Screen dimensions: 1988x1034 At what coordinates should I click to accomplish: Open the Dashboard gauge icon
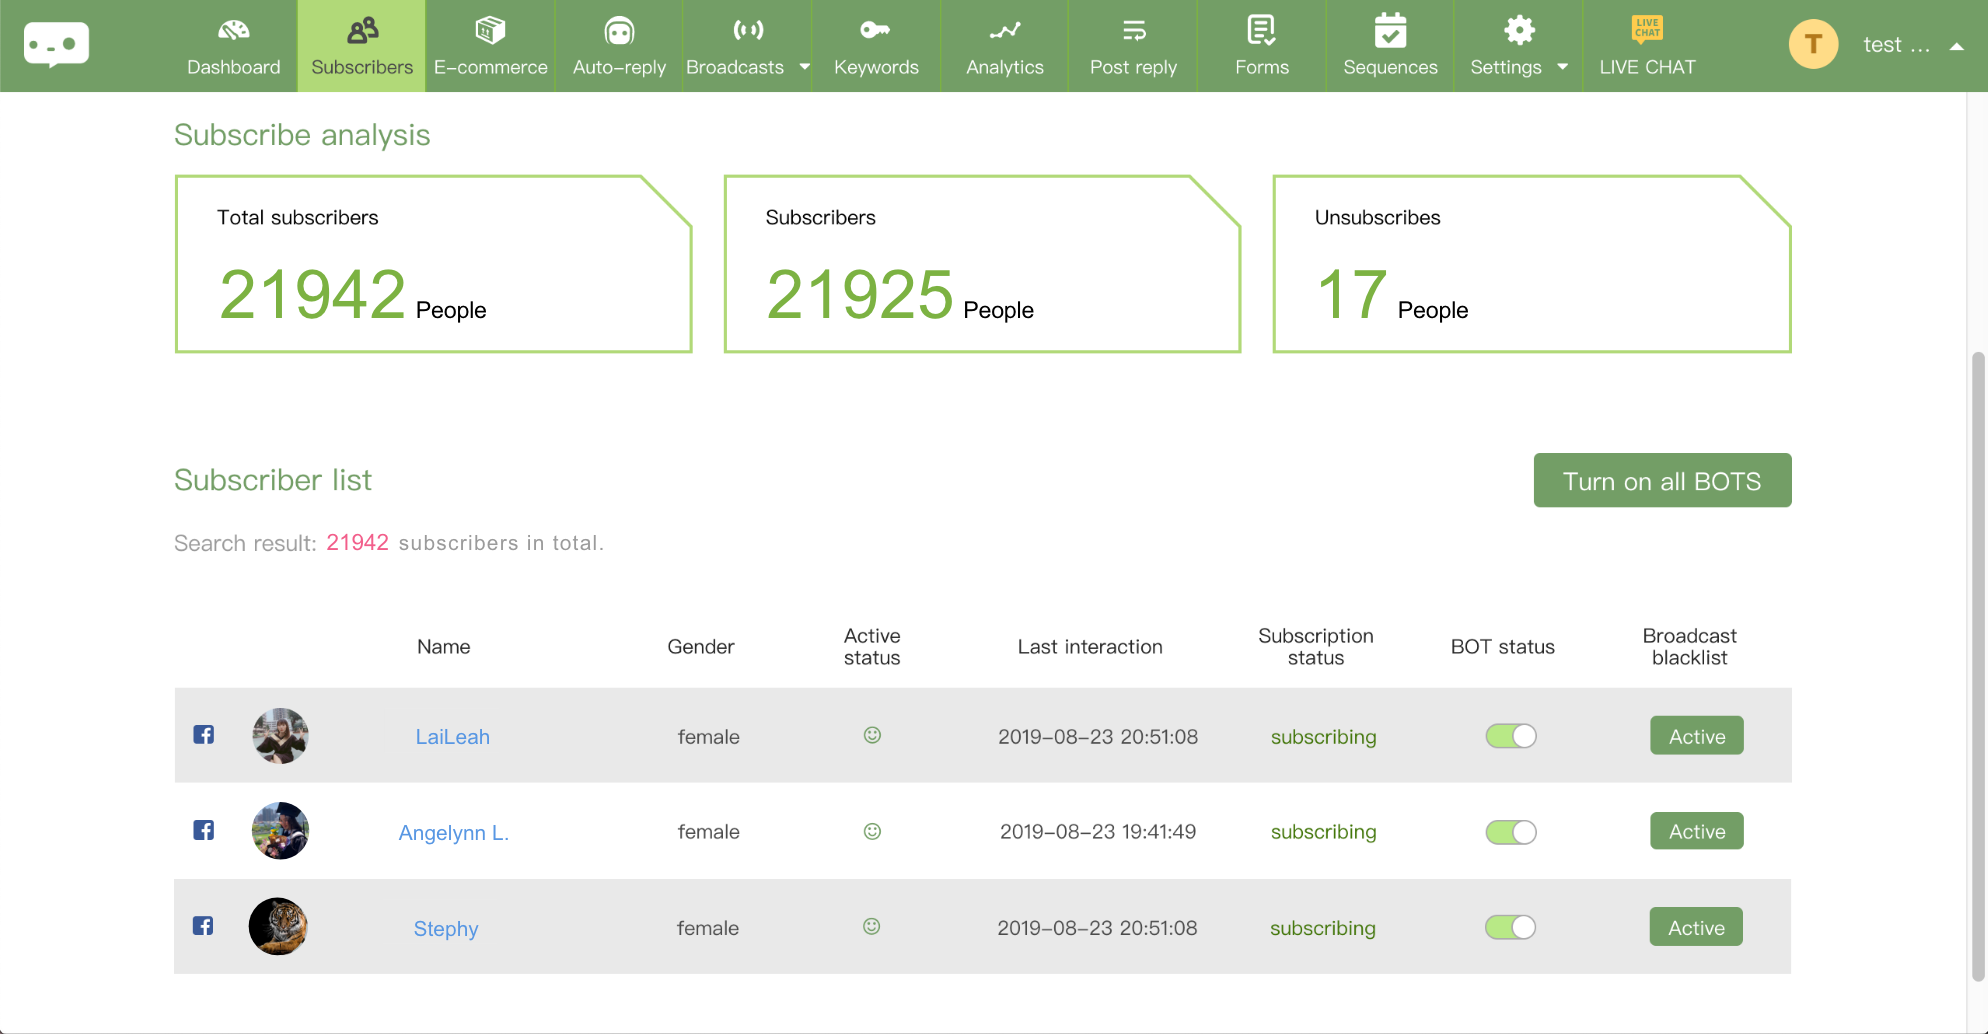coord(233,31)
